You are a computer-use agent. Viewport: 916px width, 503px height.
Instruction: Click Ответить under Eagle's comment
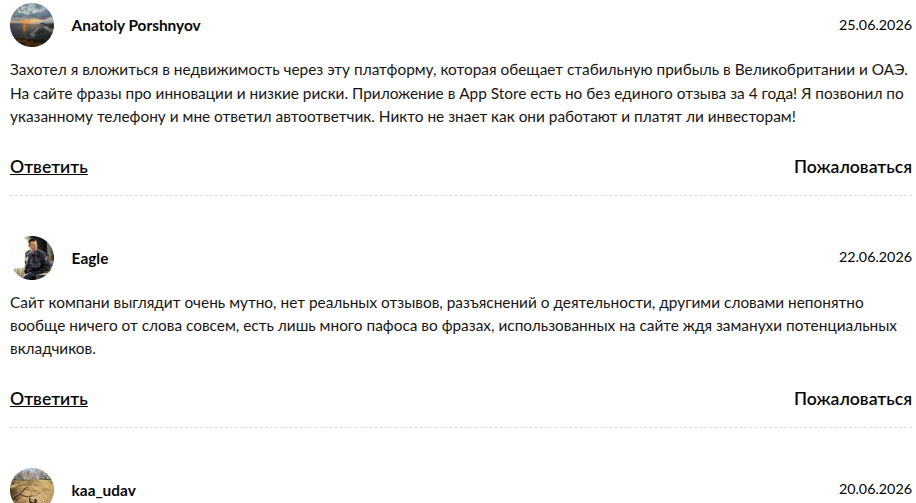(x=49, y=399)
